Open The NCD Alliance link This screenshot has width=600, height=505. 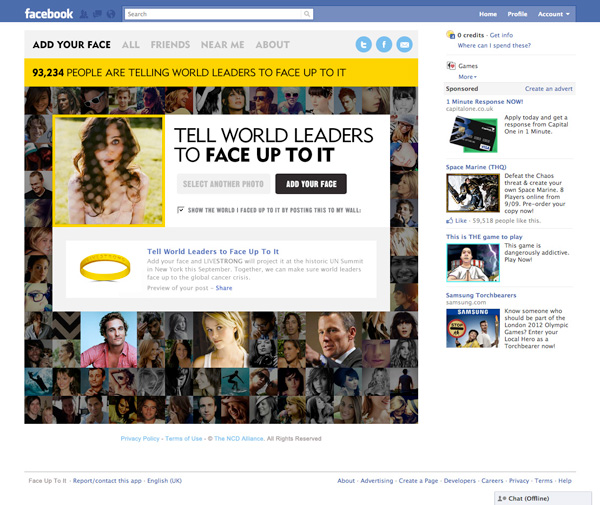click(239, 438)
